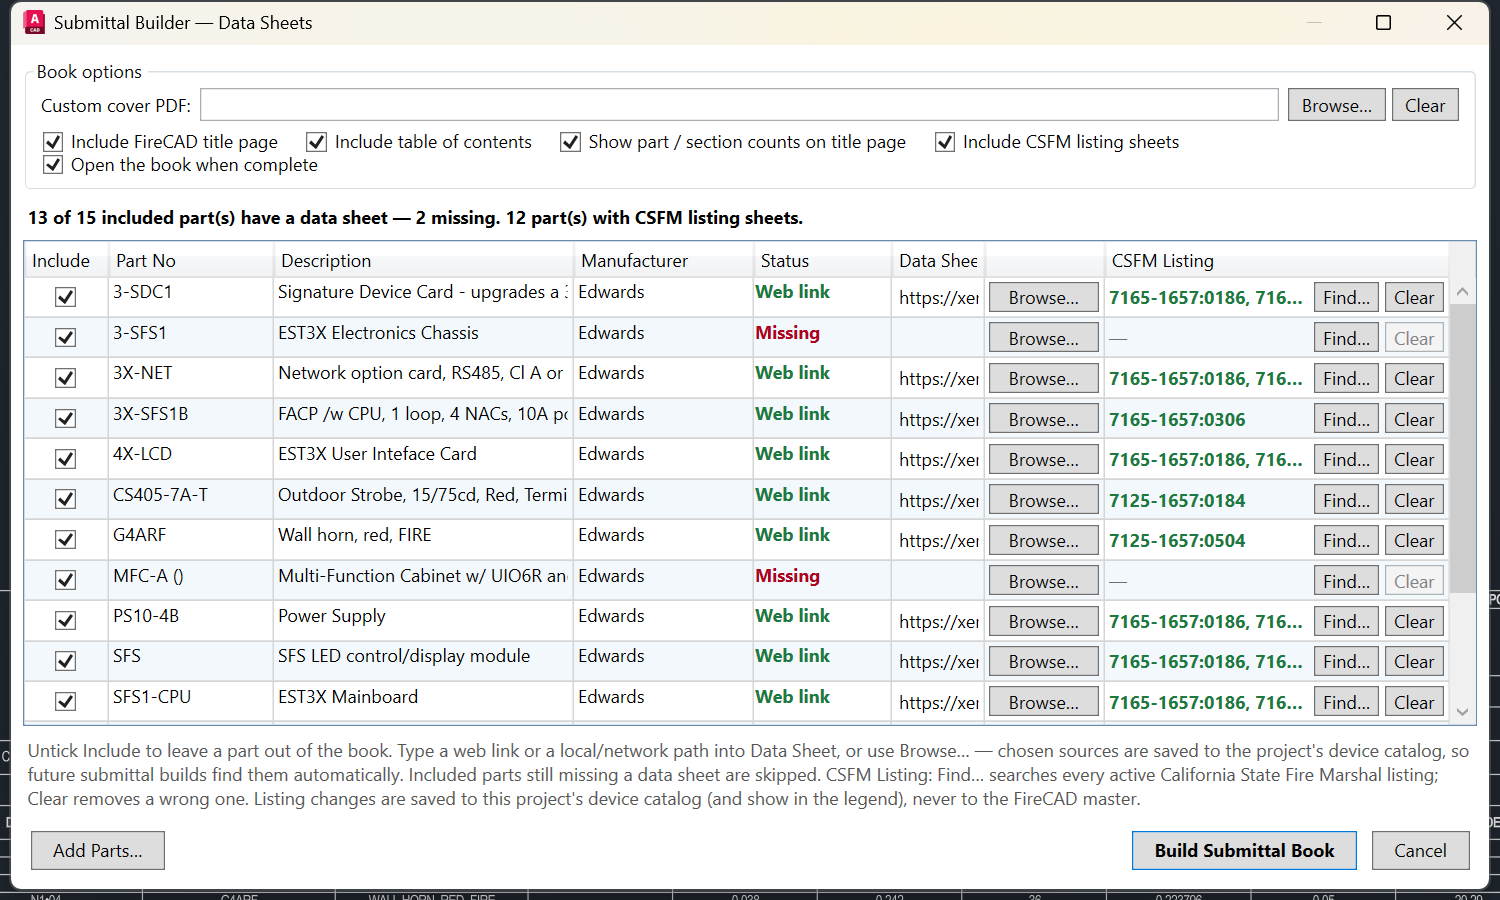
Task: Find CSFM listing for PS10-4B
Action: pyautogui.click(x=1346, y=621)
